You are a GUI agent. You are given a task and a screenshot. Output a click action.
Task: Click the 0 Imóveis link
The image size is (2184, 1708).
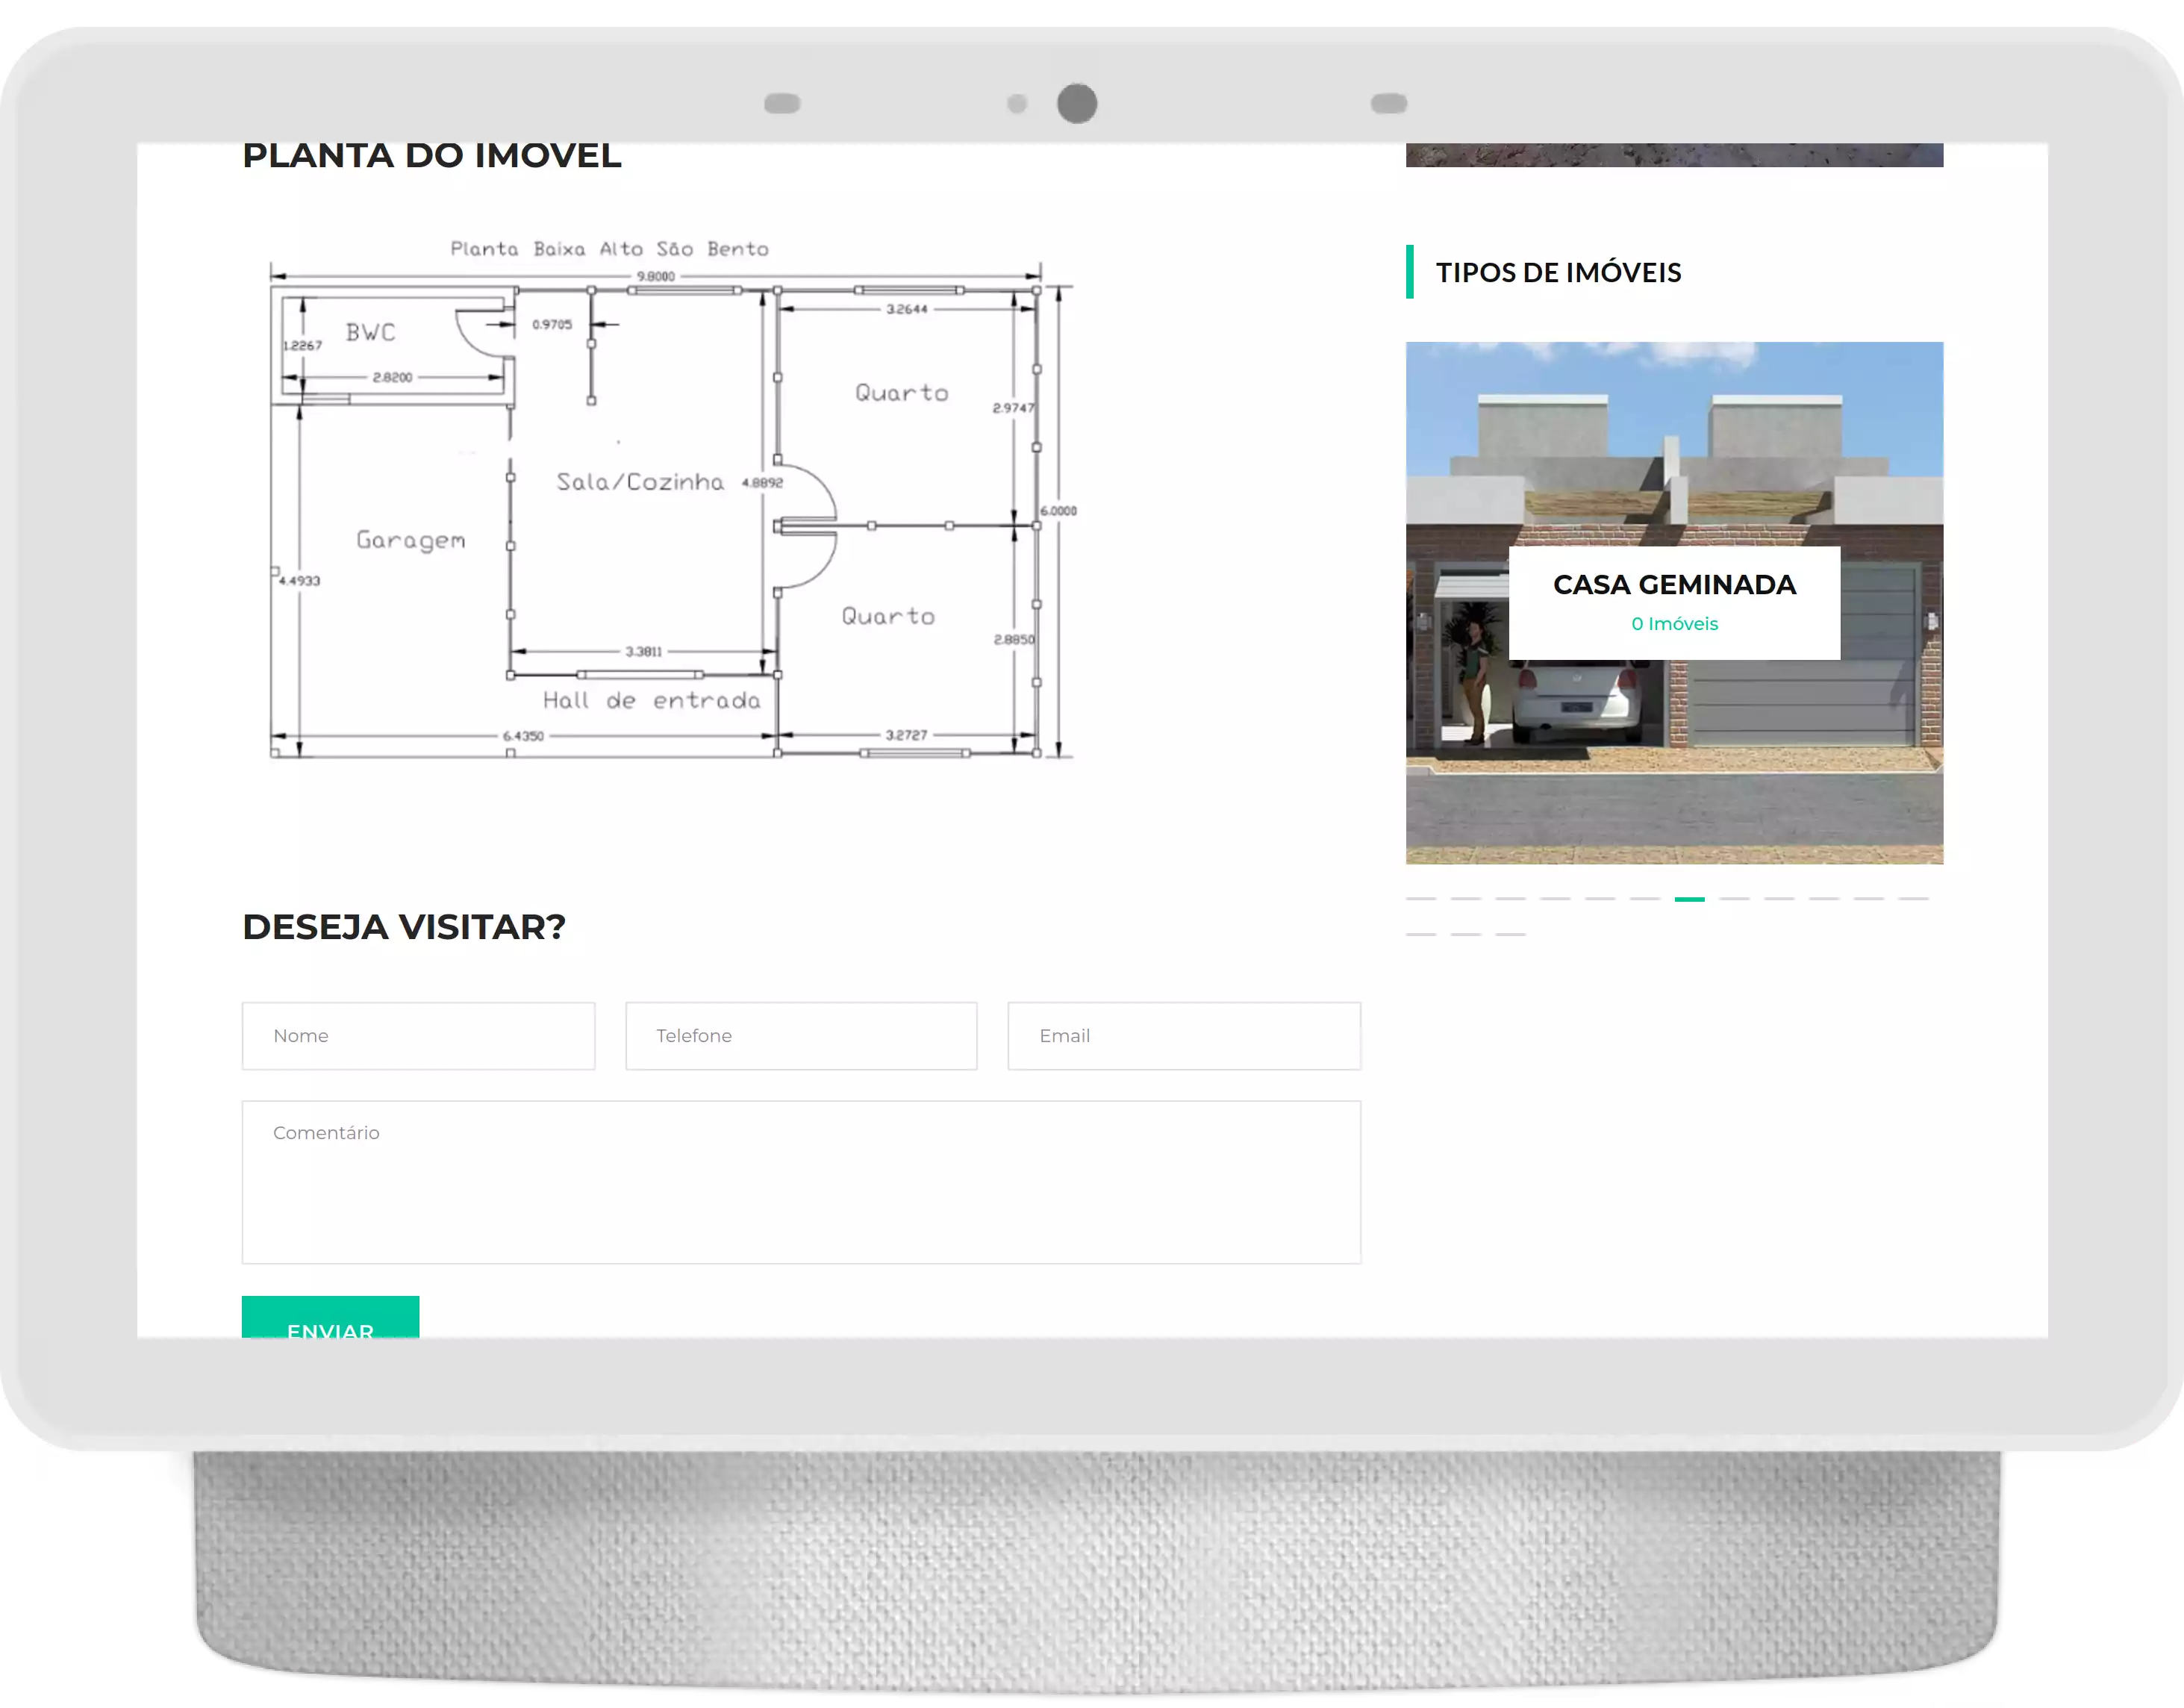click(1674, 624)
